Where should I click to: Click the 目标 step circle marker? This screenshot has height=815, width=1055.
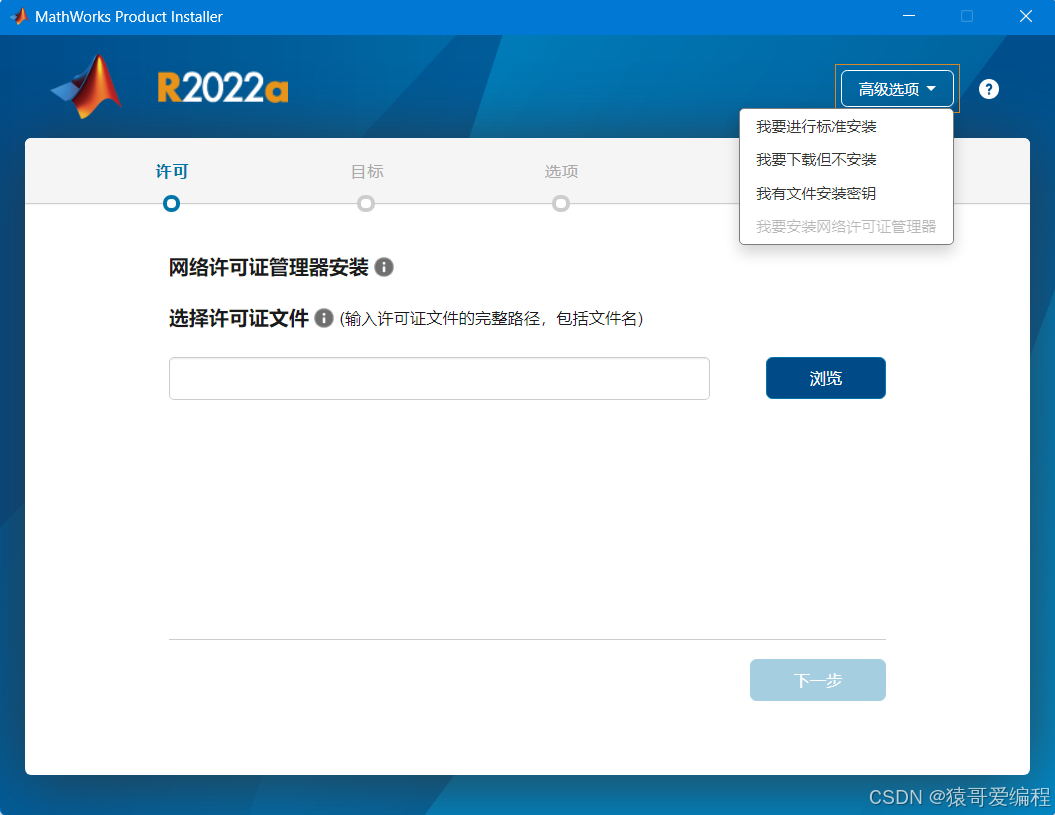click(366, 203)
